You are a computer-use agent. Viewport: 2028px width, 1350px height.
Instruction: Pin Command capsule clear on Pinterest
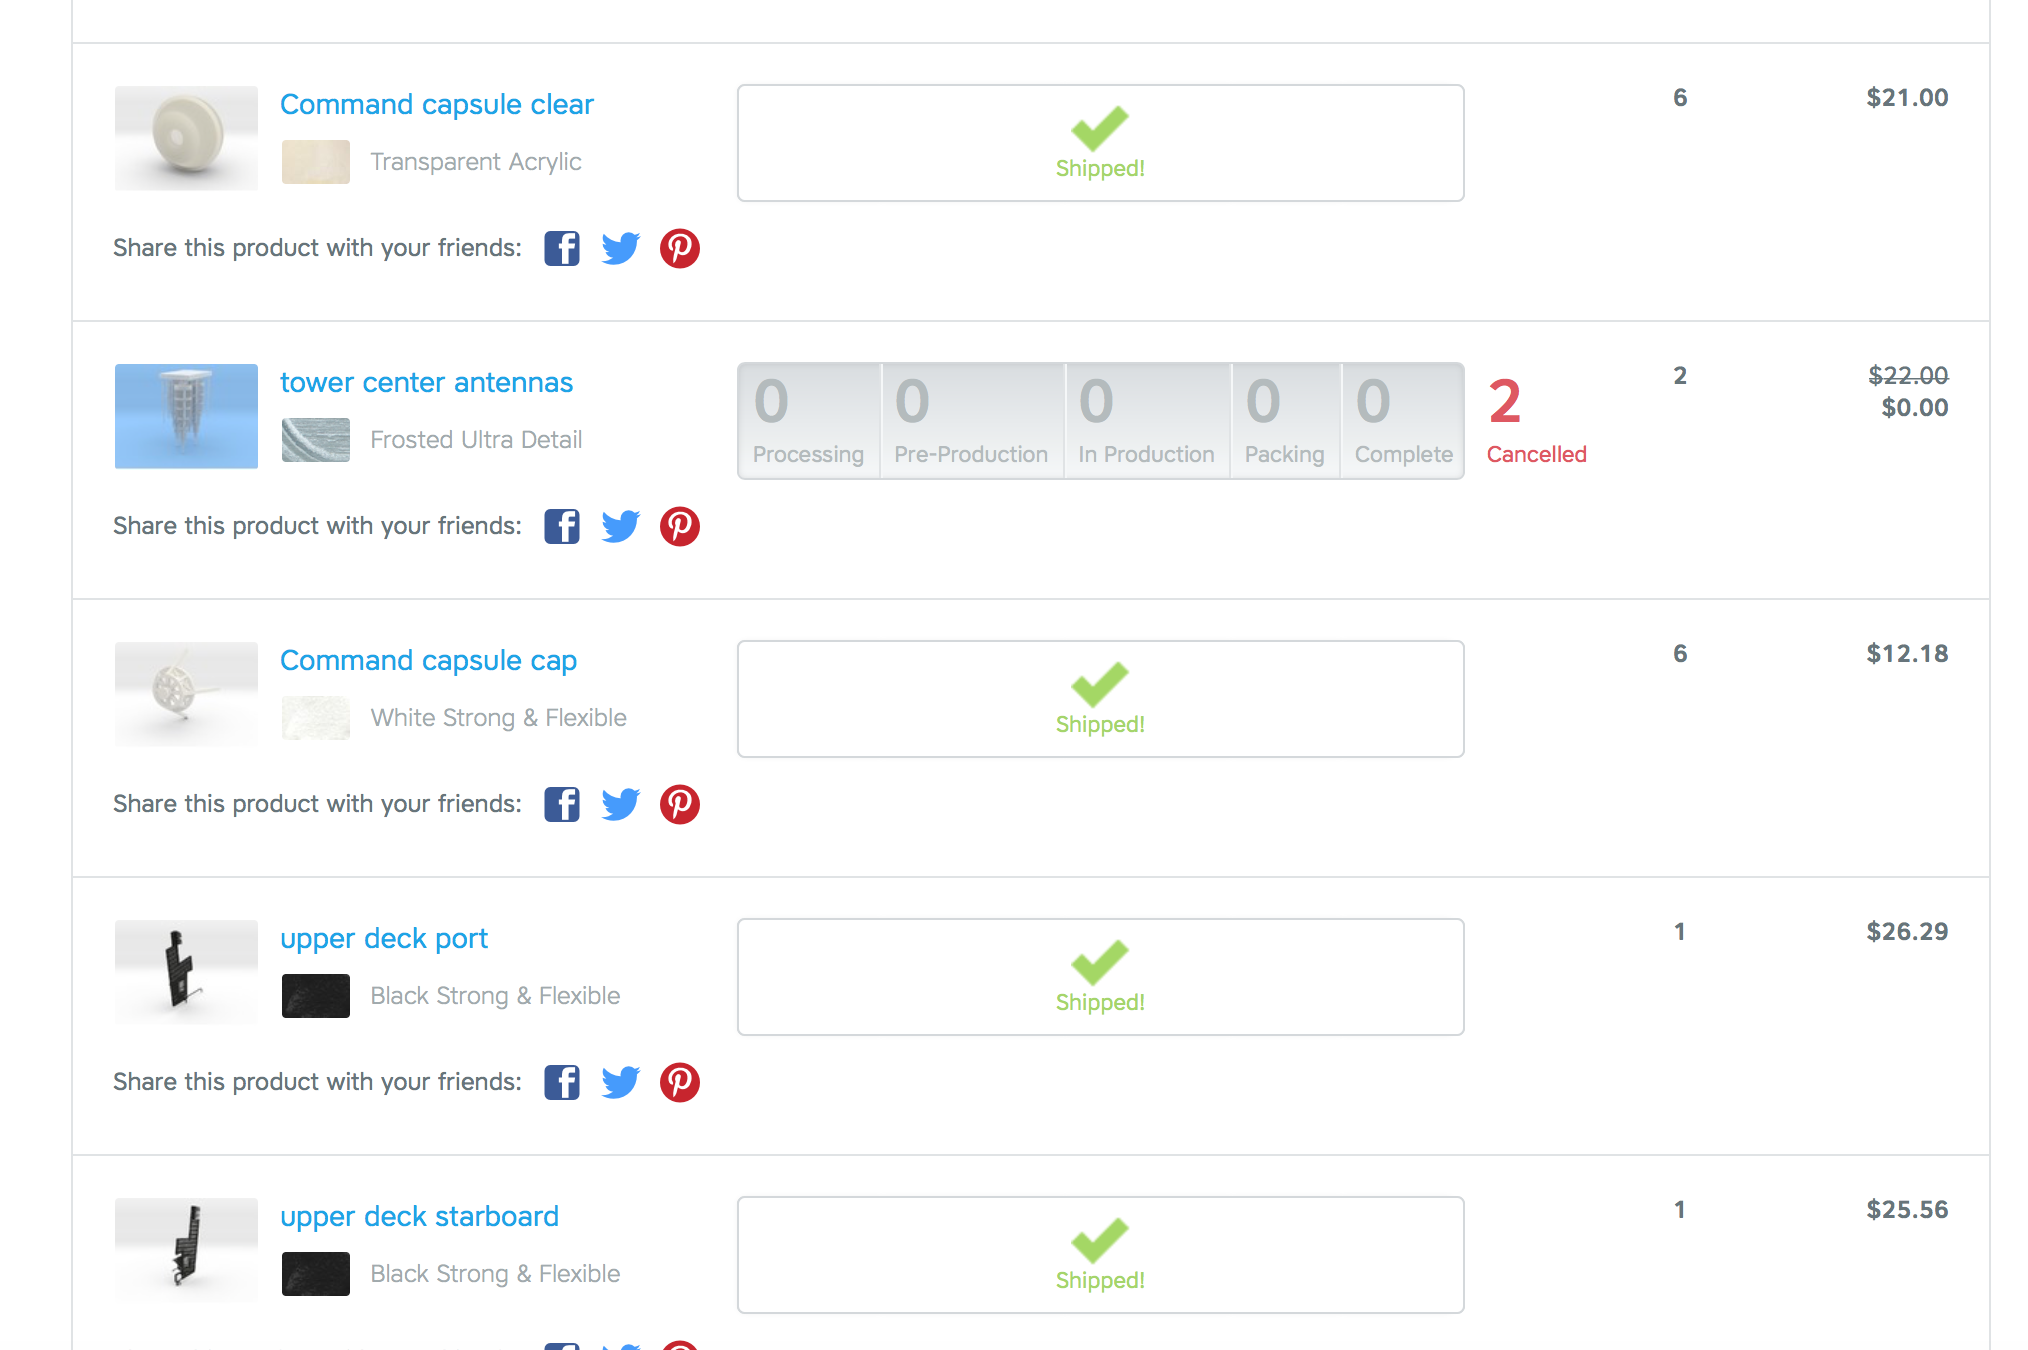[x=680, y=248]
